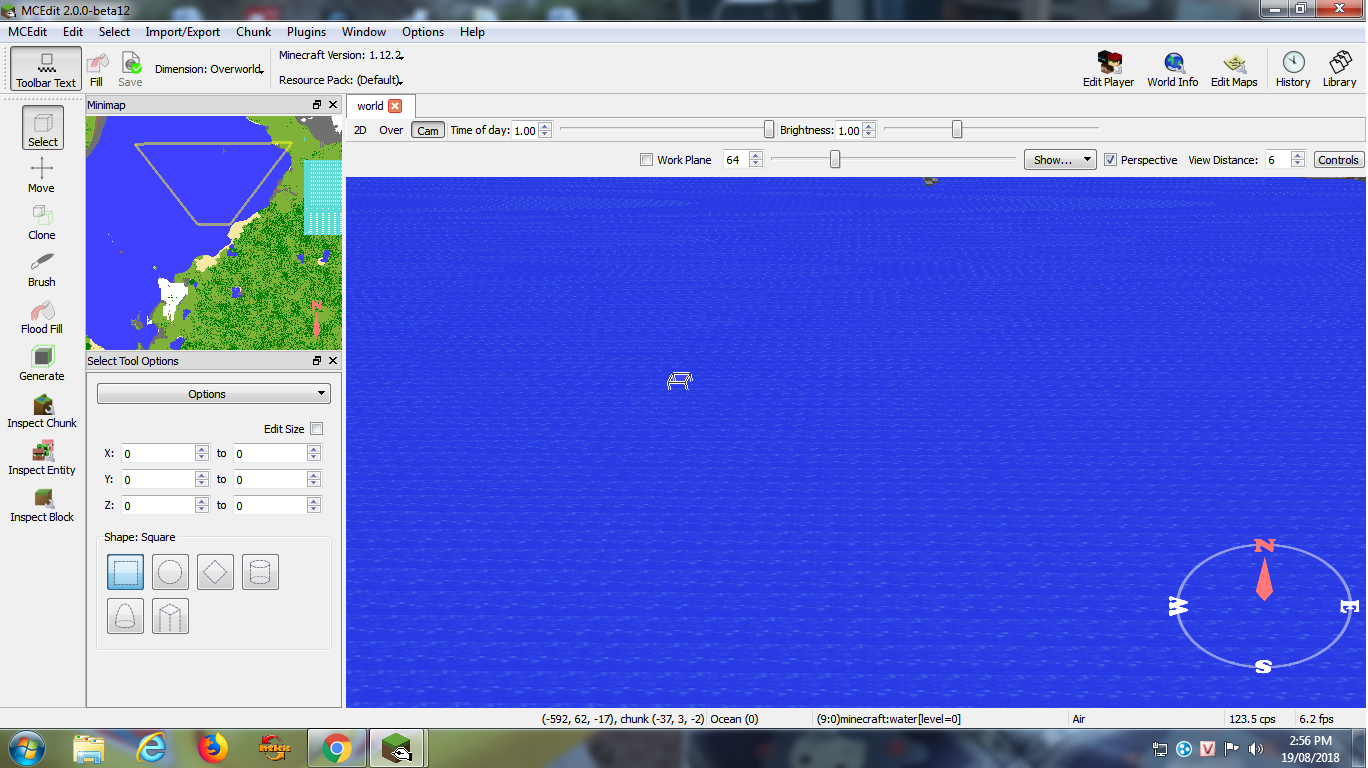
Task: Switch to the world tab
Action: pos(380,106)
